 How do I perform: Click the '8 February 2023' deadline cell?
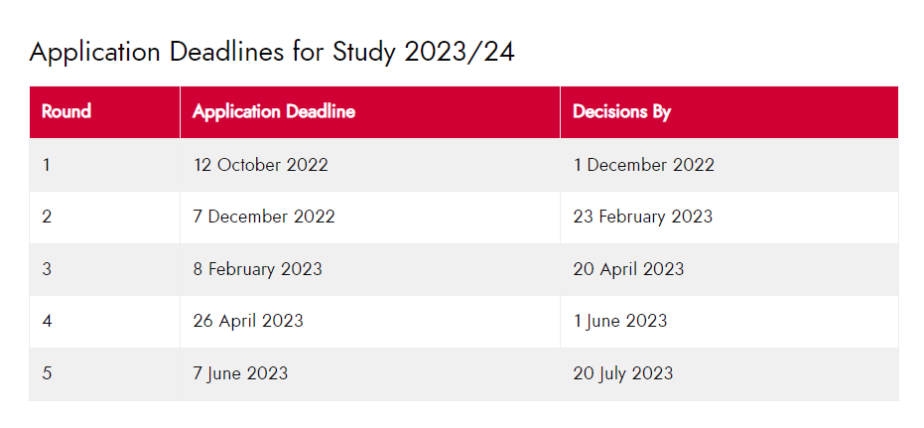[x=257, y=269]
